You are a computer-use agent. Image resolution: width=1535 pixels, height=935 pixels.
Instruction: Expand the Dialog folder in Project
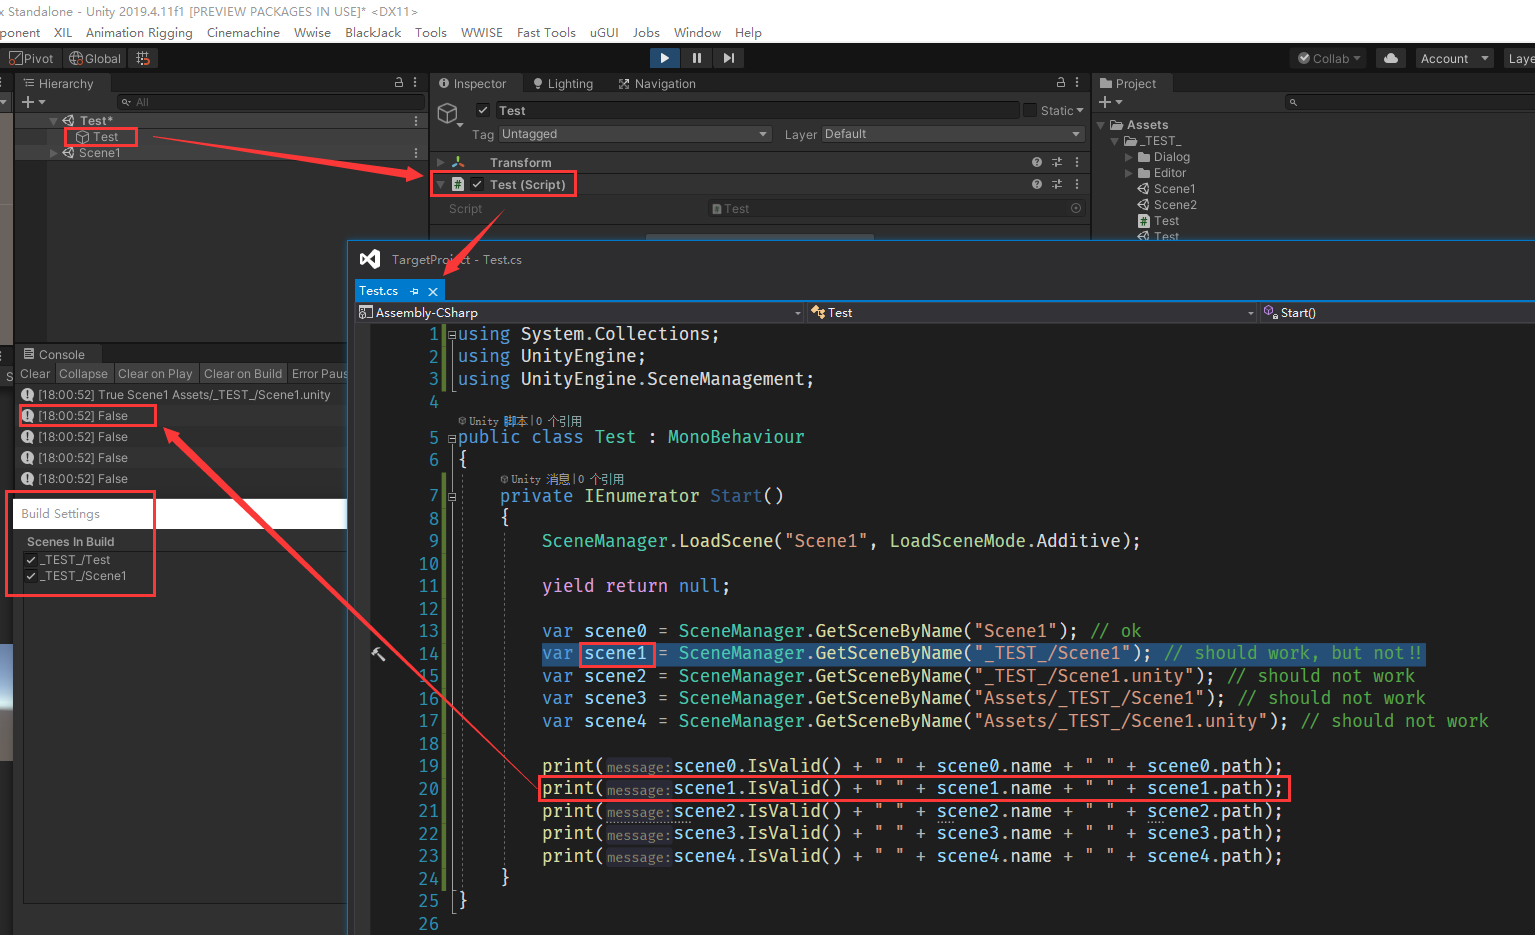tap(1129, 157)
